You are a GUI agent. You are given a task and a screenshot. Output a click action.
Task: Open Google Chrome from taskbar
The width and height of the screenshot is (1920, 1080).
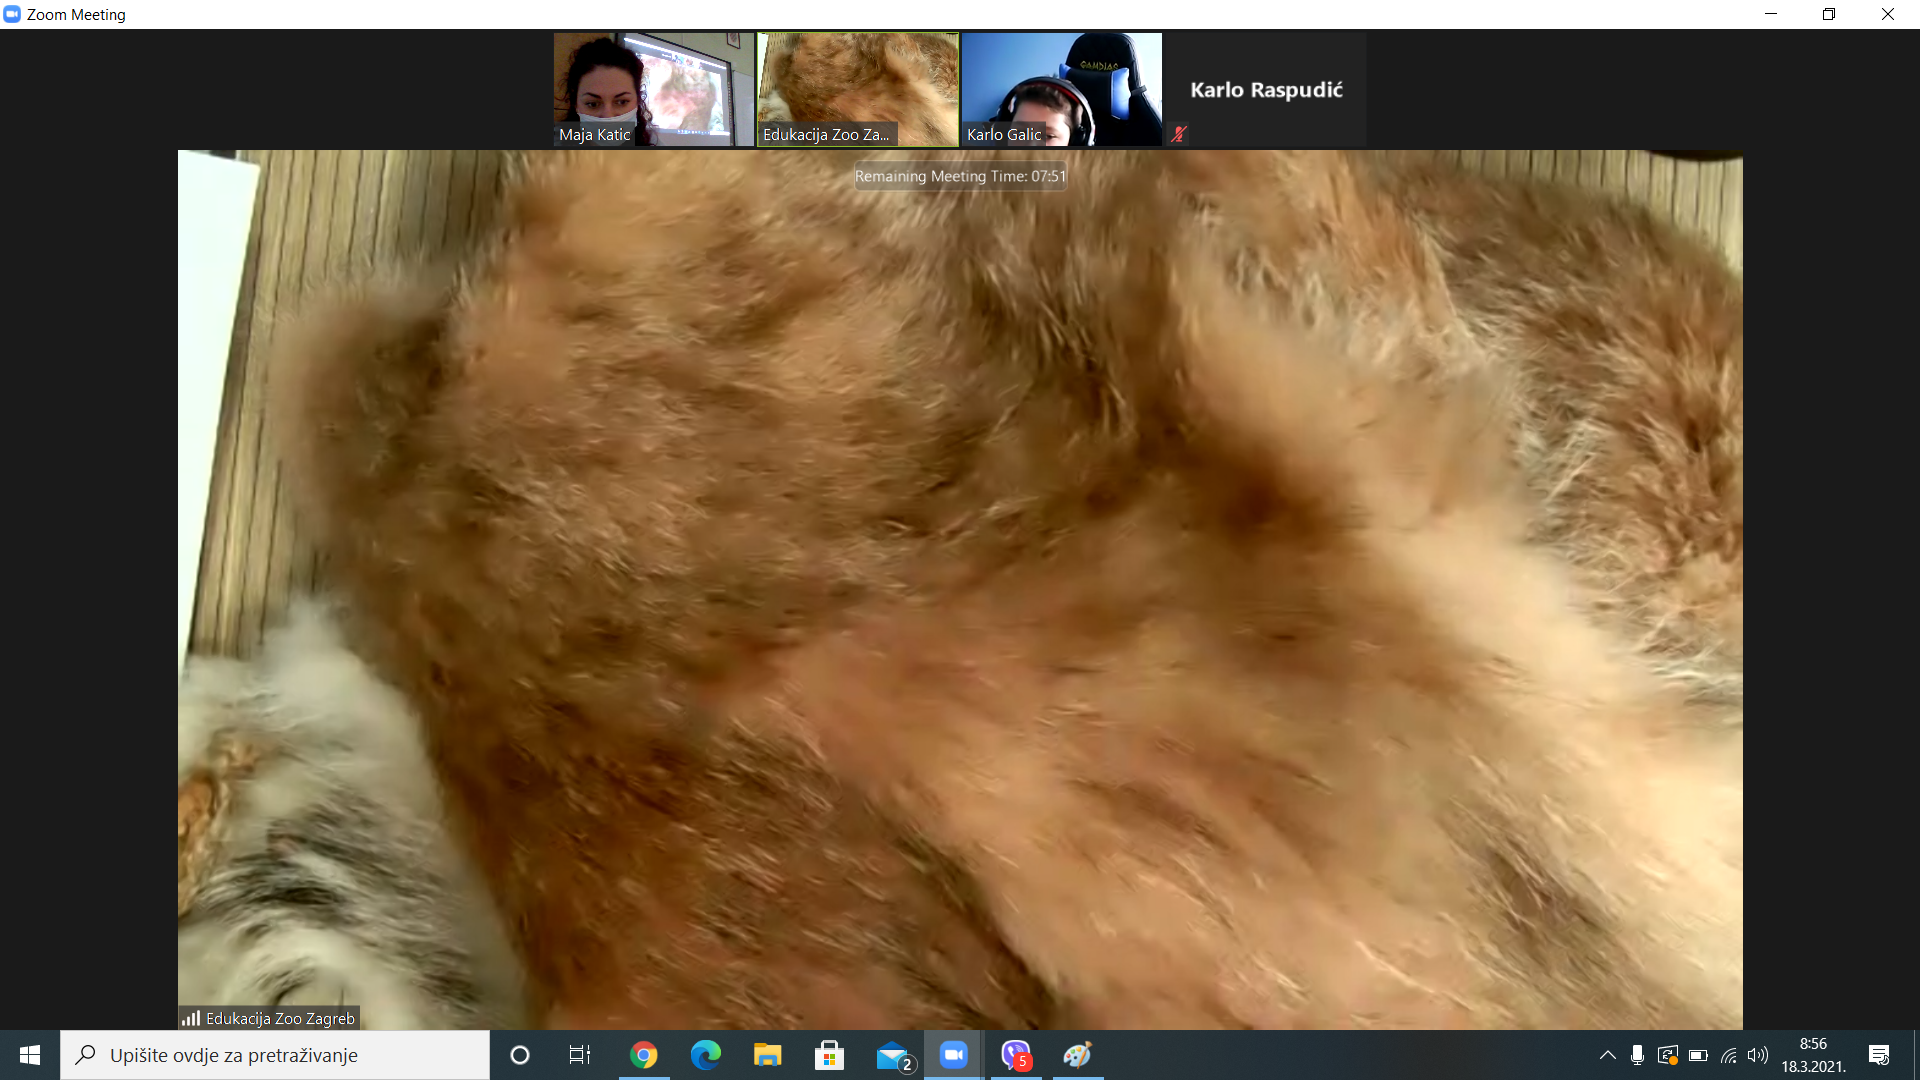click(644, 1055)
